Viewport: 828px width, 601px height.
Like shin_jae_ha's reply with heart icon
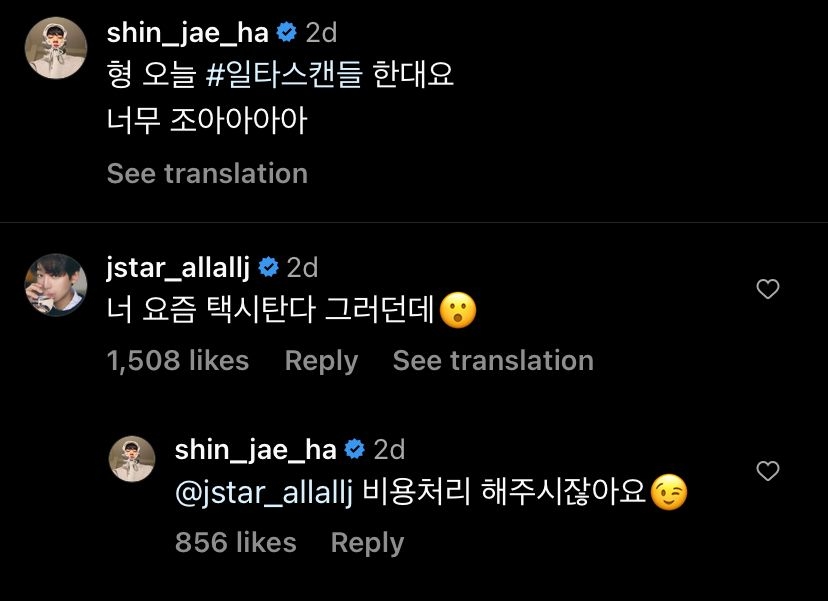[768, 471]
